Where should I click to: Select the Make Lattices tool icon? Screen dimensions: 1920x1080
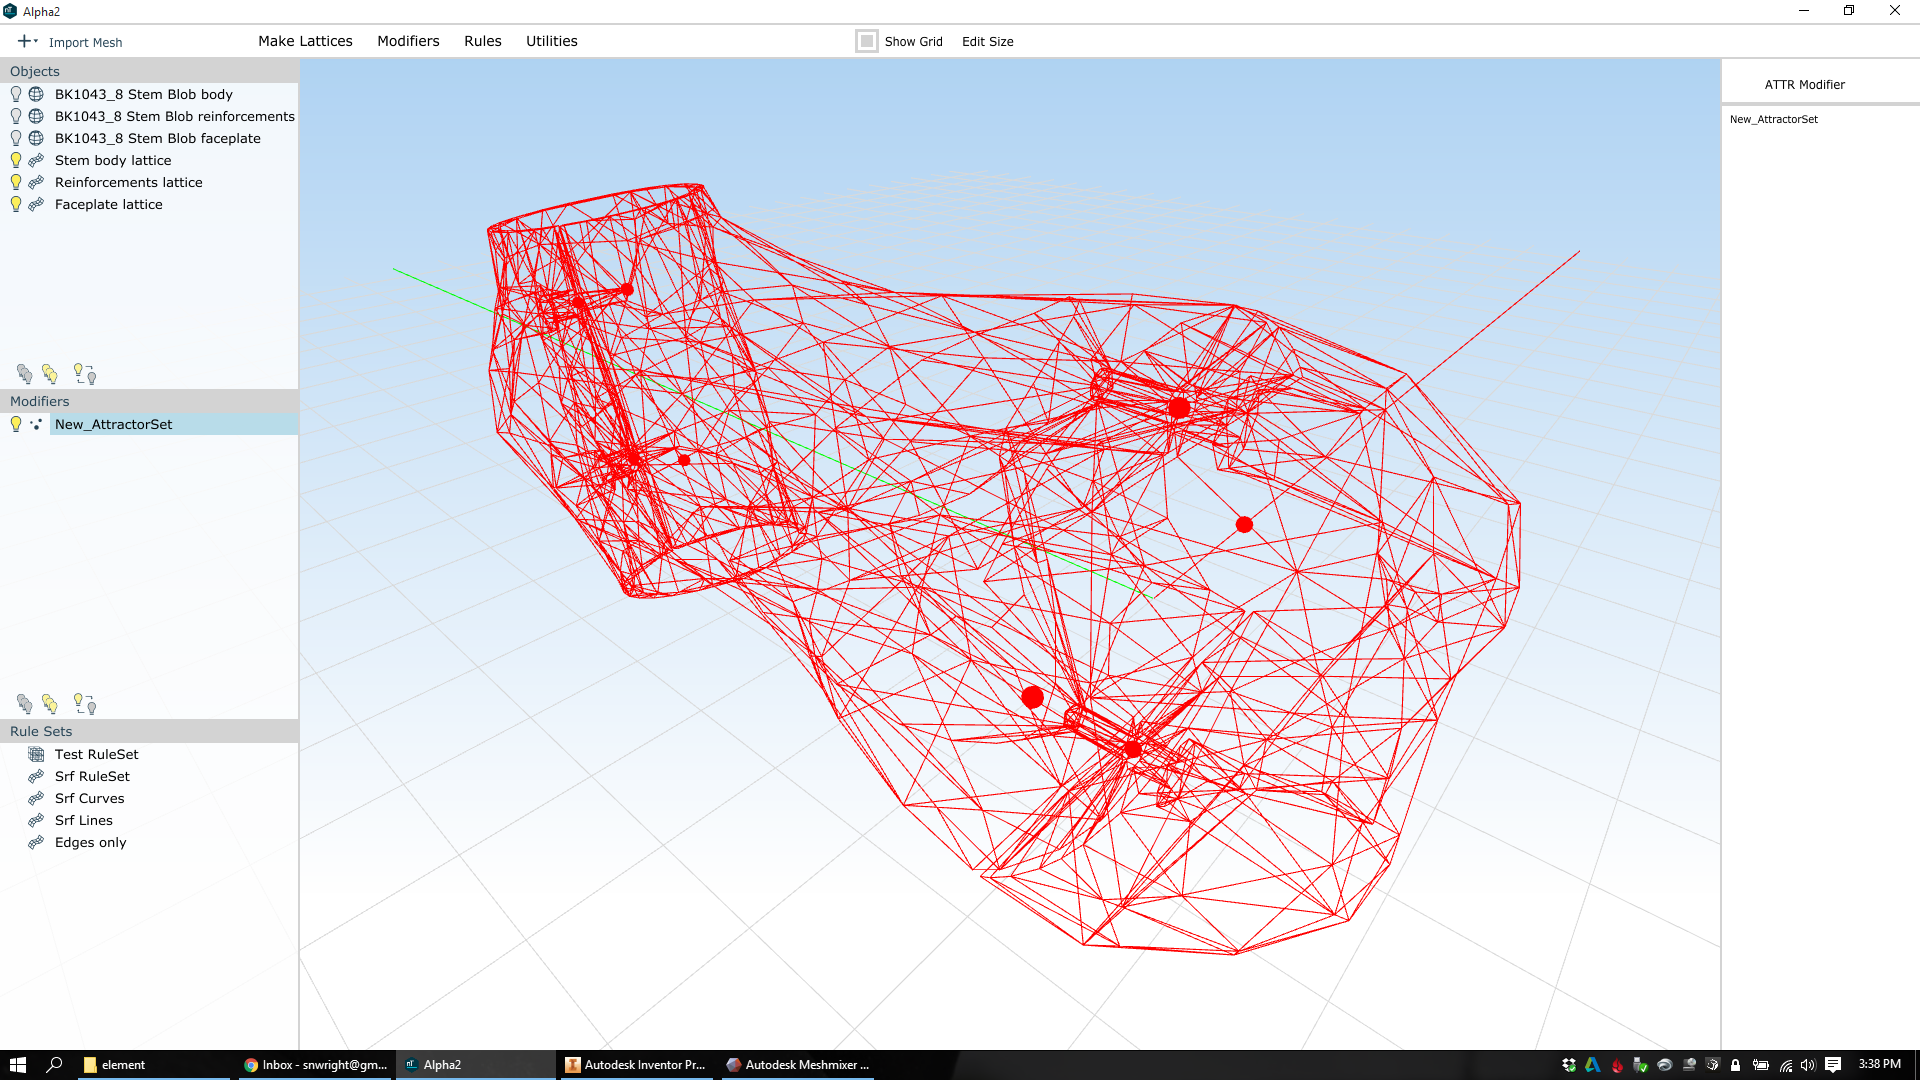click(x=306, y=41)
